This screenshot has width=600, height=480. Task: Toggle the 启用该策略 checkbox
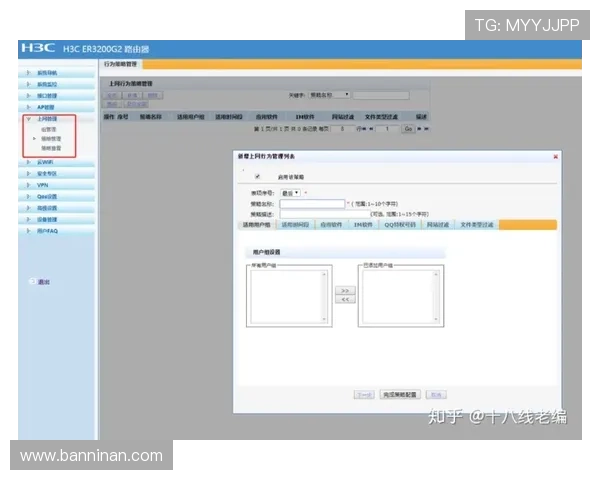click(258, 177)
